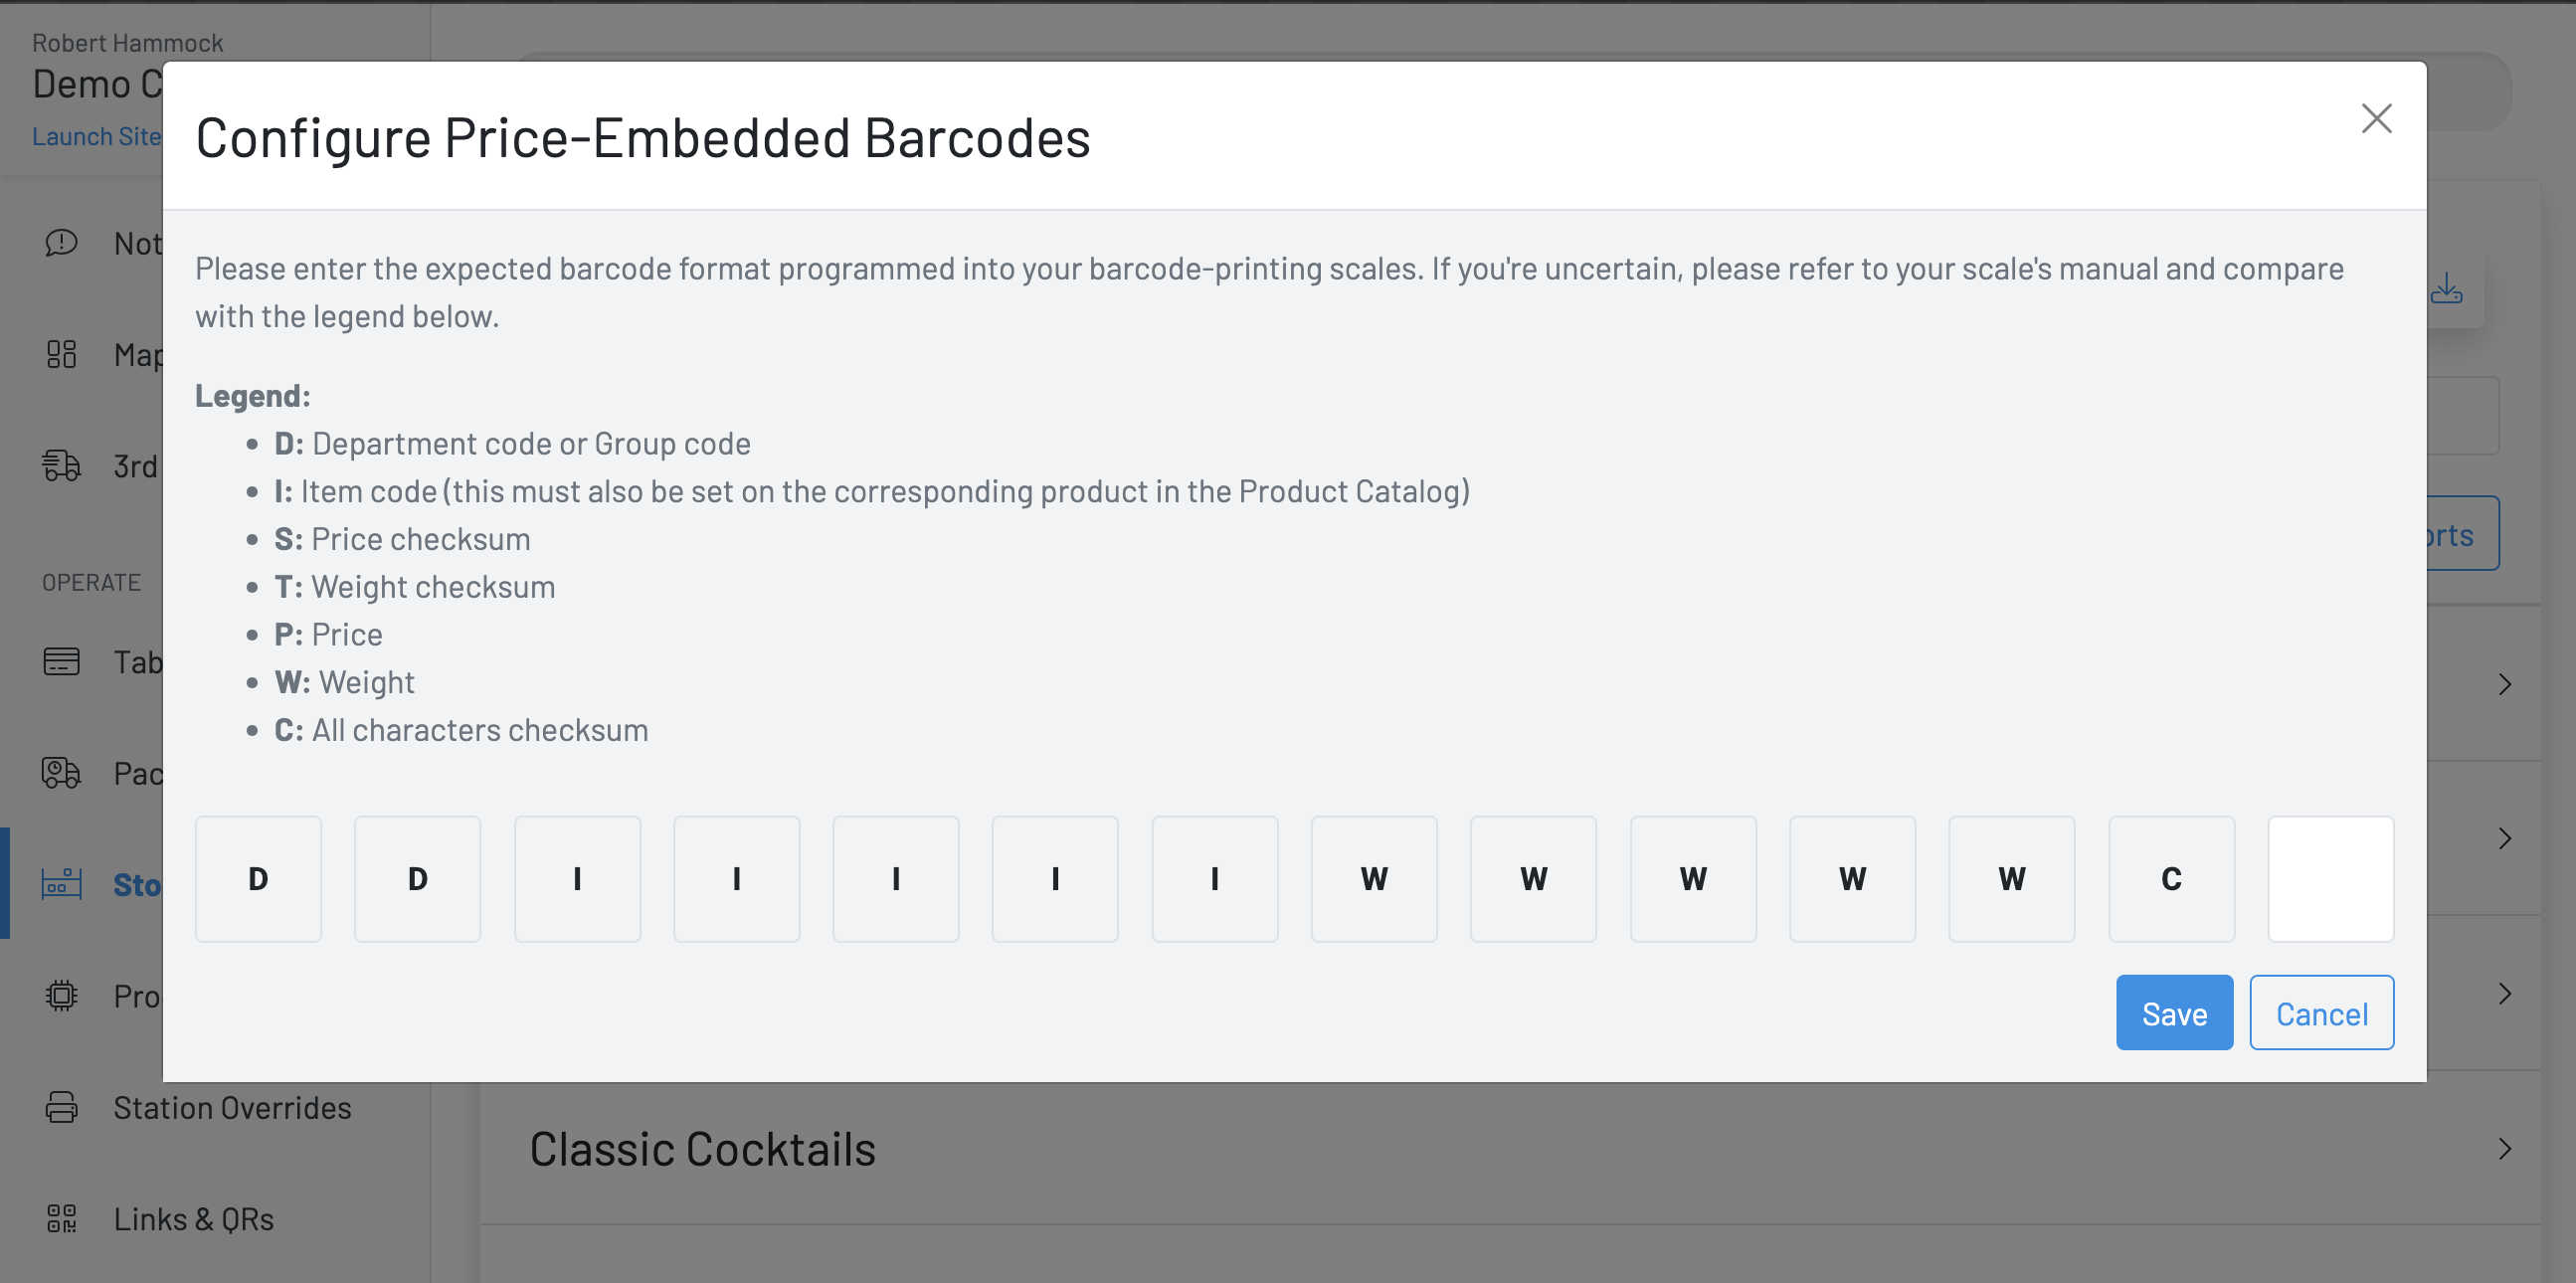
Task: Open Station Overrides menu item
Action: (232, 1107)
